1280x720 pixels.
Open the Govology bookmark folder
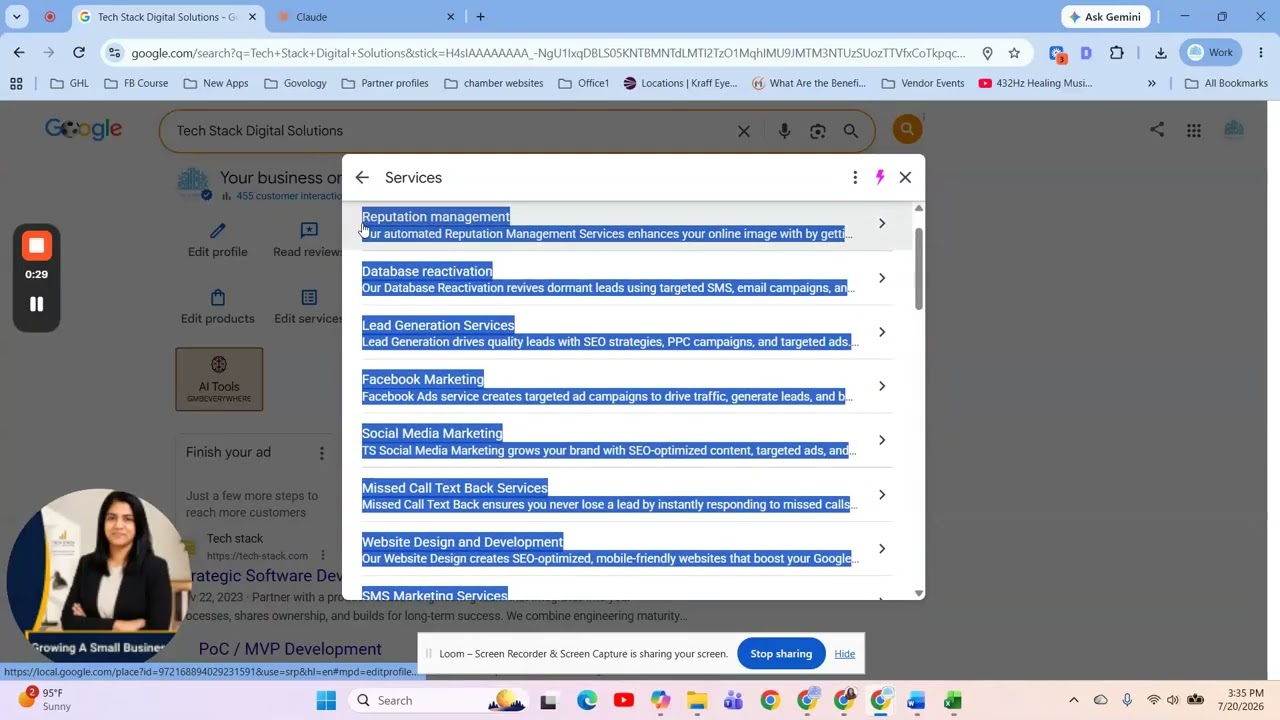click(295, 84)
